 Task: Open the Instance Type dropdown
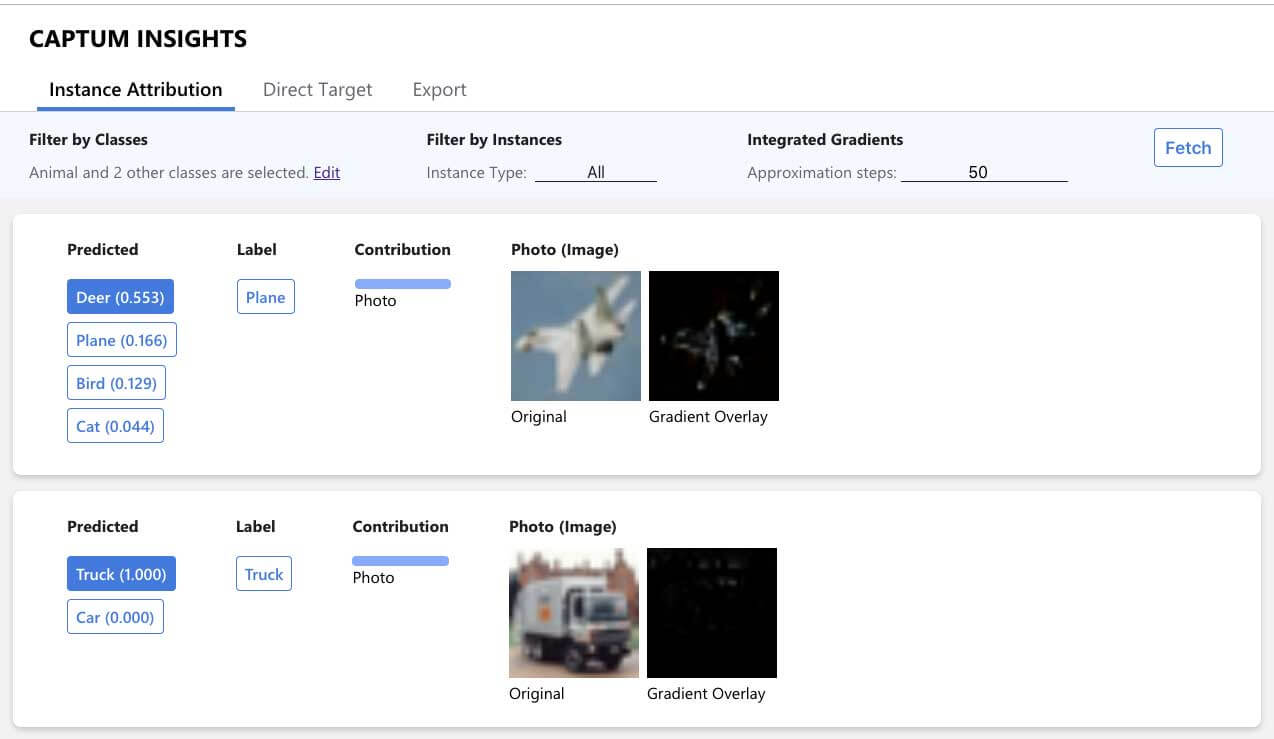coord(596,172)
